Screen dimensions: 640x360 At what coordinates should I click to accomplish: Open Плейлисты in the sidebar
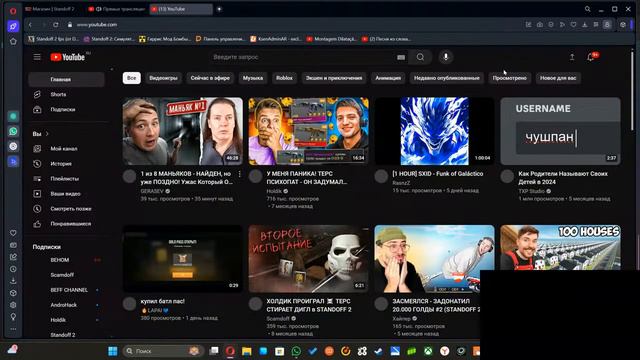pyautogui.click(x=66, y=179)
